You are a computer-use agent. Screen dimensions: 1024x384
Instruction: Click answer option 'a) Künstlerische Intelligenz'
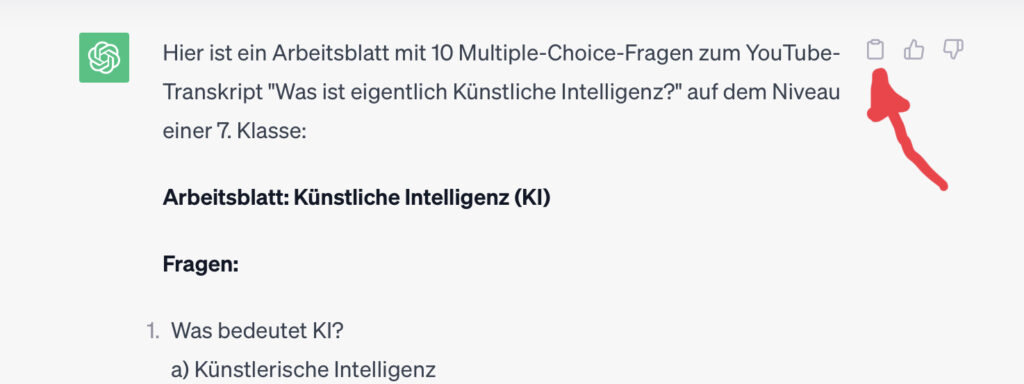pyautogui.click(x=303, y=370)
